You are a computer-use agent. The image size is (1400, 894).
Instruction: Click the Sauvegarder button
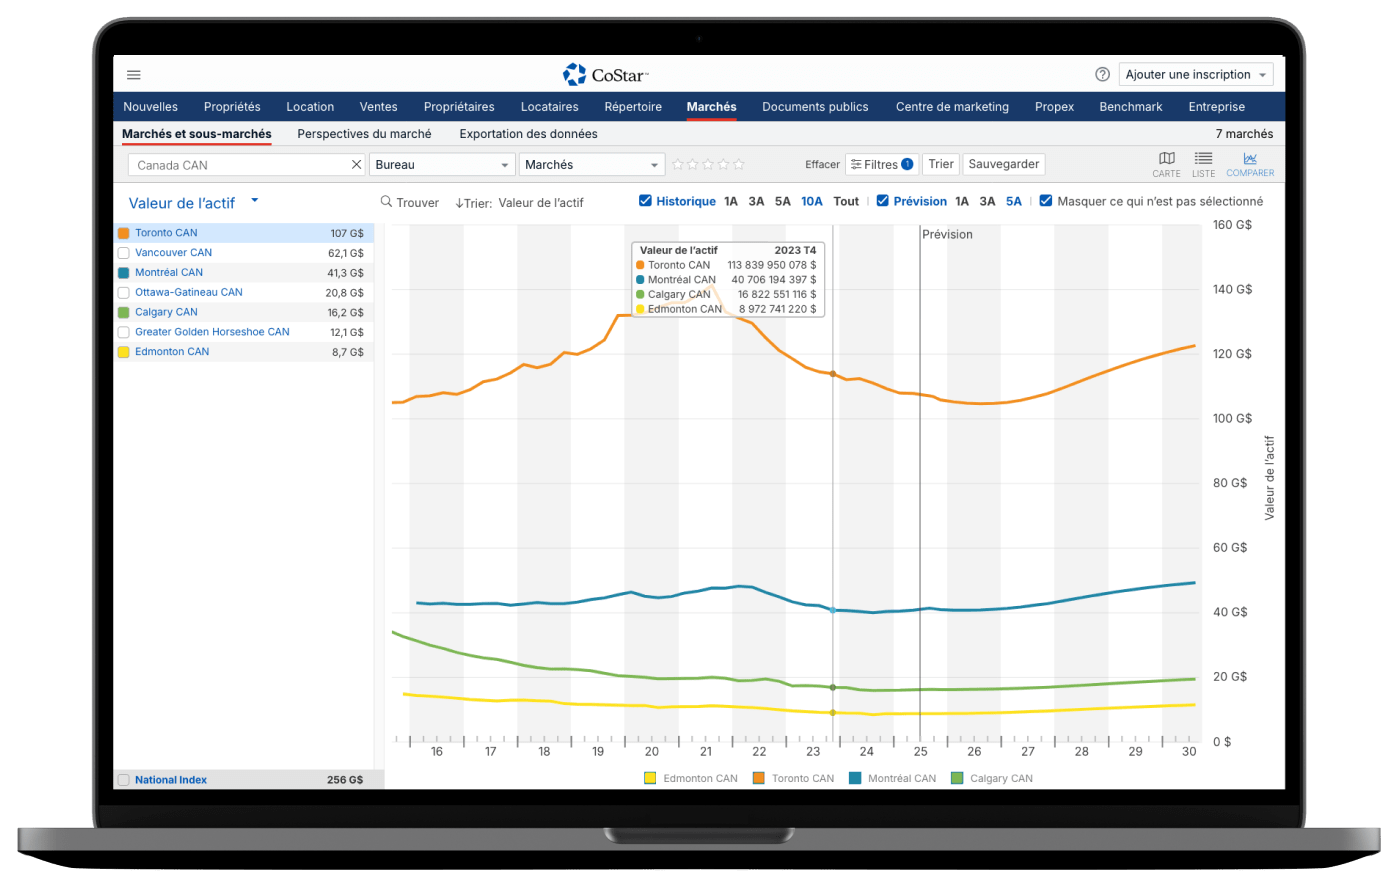pyautogui.click(x=1004, y=164)
